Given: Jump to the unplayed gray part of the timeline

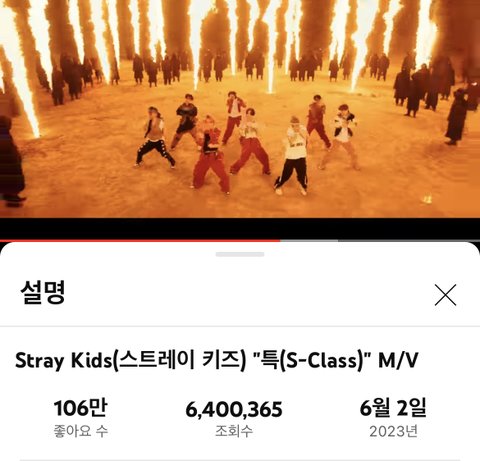Looking at the screenshot, I should [409, 240].
